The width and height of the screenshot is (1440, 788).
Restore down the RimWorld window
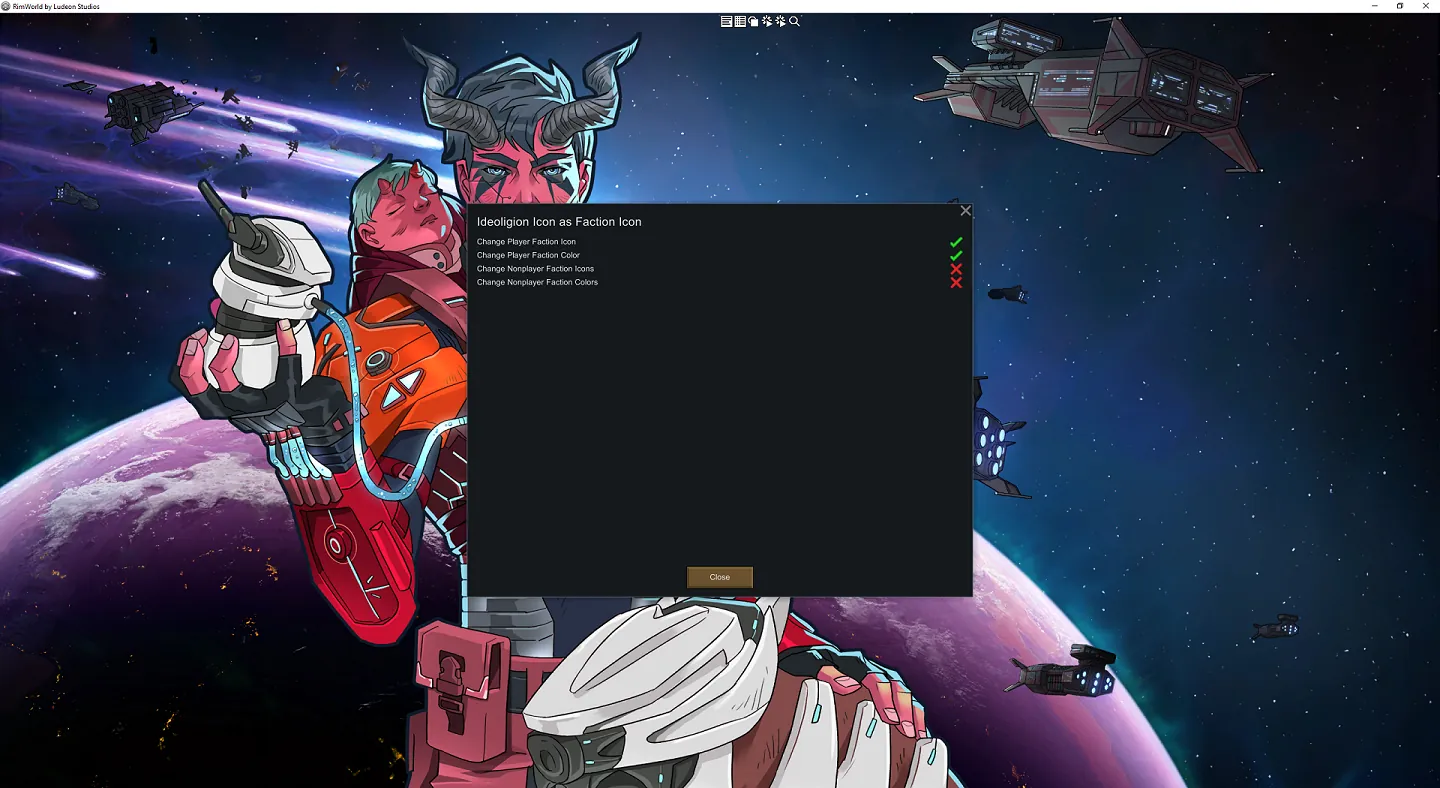pos(1399,6)
